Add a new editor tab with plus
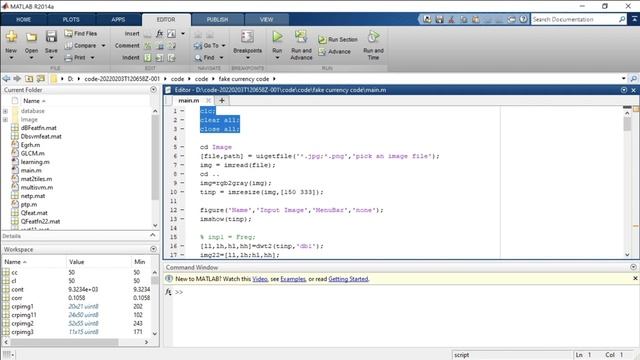Image resolution: width=640 pixels, height=360 pixels. (222, 100)
